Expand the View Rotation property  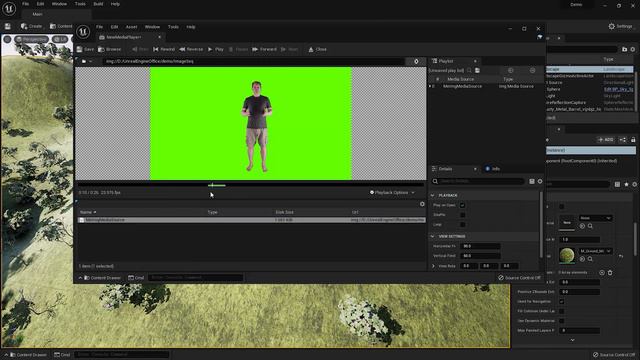tap(433, 266)
